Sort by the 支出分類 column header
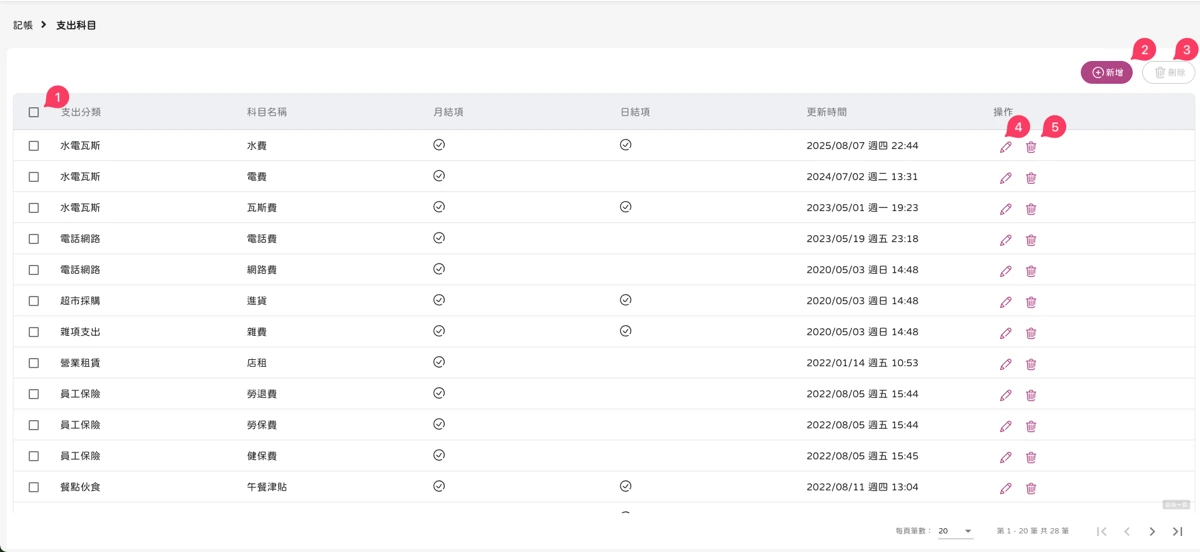The height and width of the screenshot is (552, 1200). tap(80, 112)
